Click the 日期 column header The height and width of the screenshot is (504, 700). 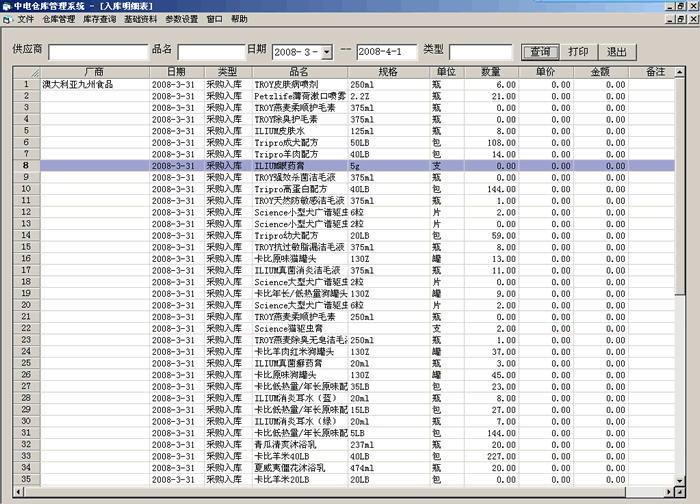click(177, 72)
